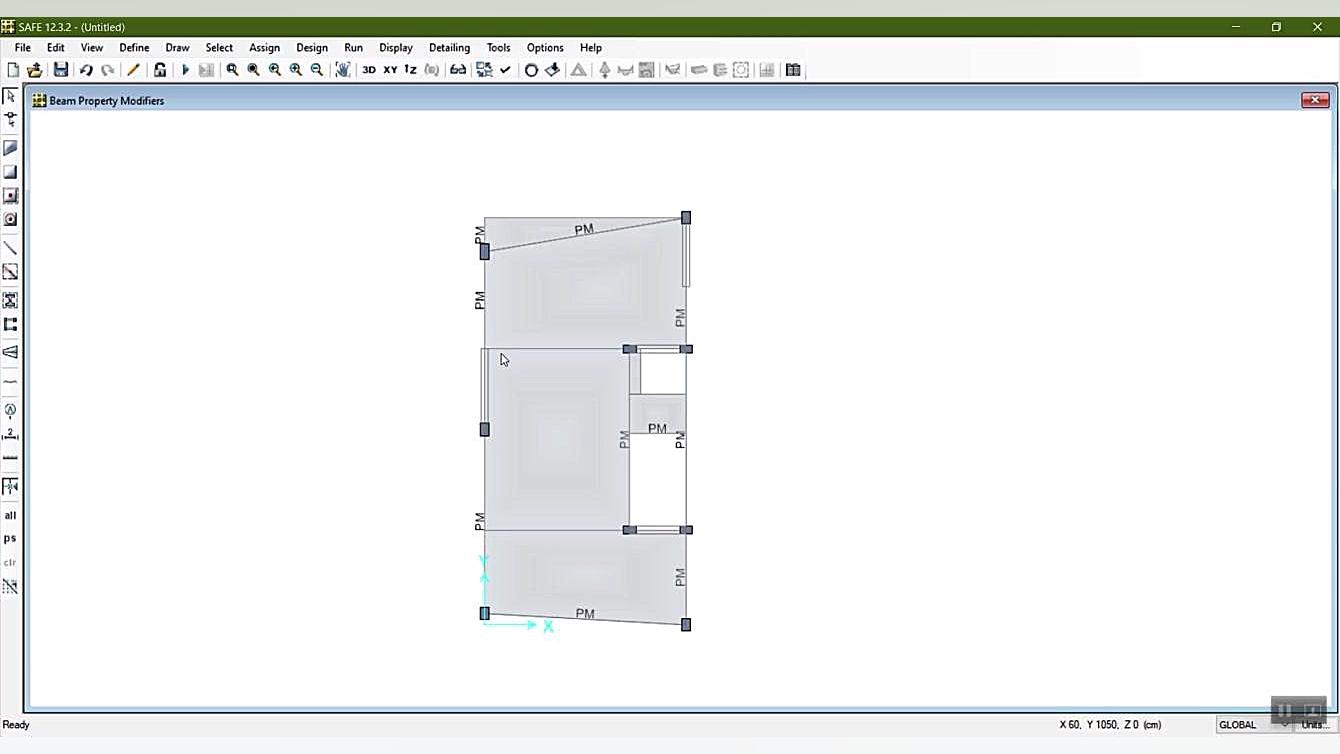Image resolution: width=1340 pixels, height=754 pixels.
Task: Open the Tools menu
Action: pos(498,47)
